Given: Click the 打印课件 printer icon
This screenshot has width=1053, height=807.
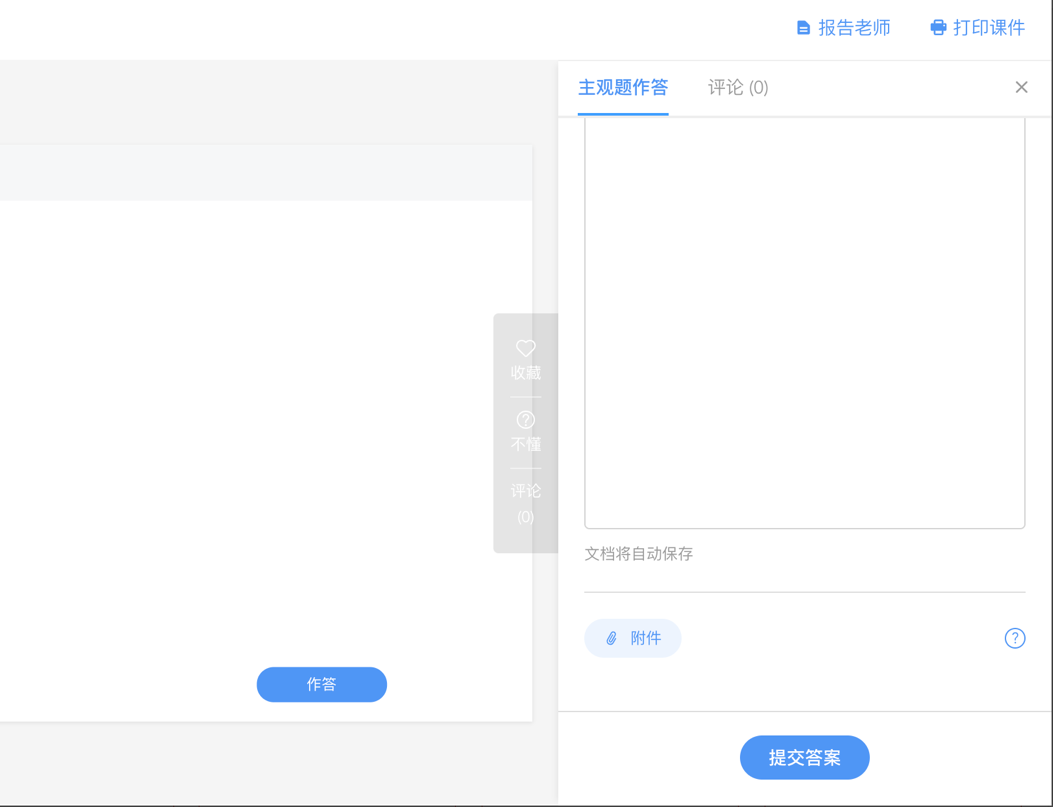Looking at the screenshot, I should coord(938,28).
